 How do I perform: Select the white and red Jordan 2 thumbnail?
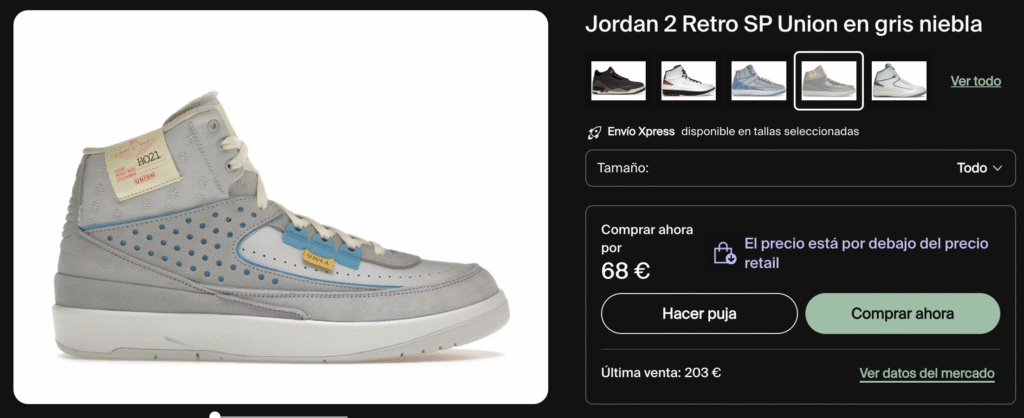tap(688, 81)
